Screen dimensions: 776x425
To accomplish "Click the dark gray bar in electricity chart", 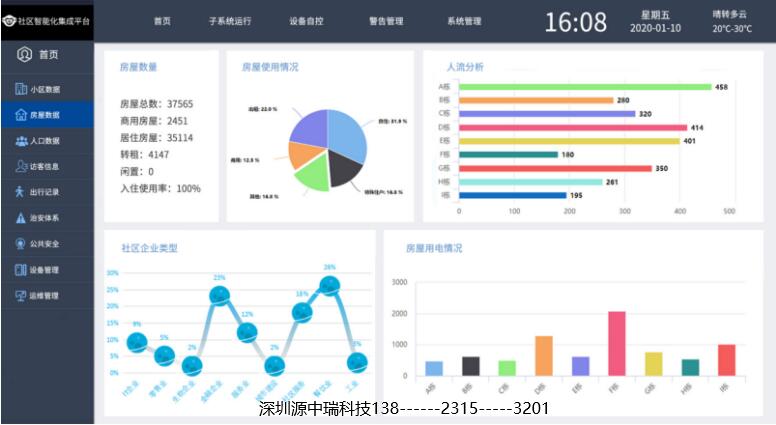I will pos(471,366).
